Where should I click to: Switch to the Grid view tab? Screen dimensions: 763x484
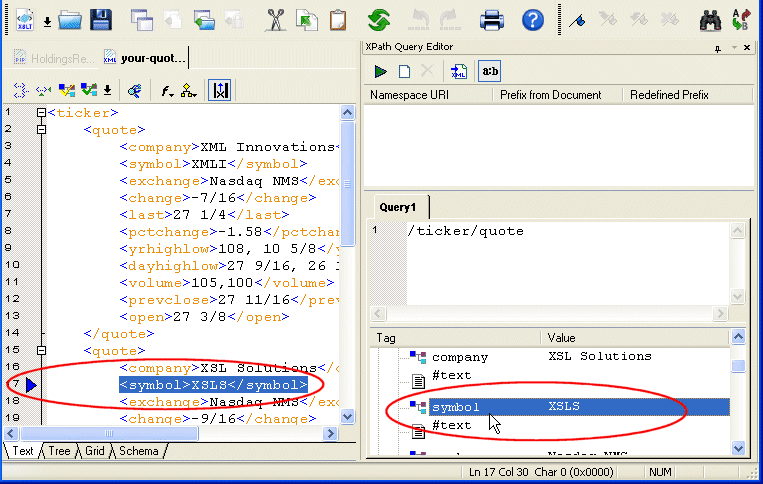(94, 451)
